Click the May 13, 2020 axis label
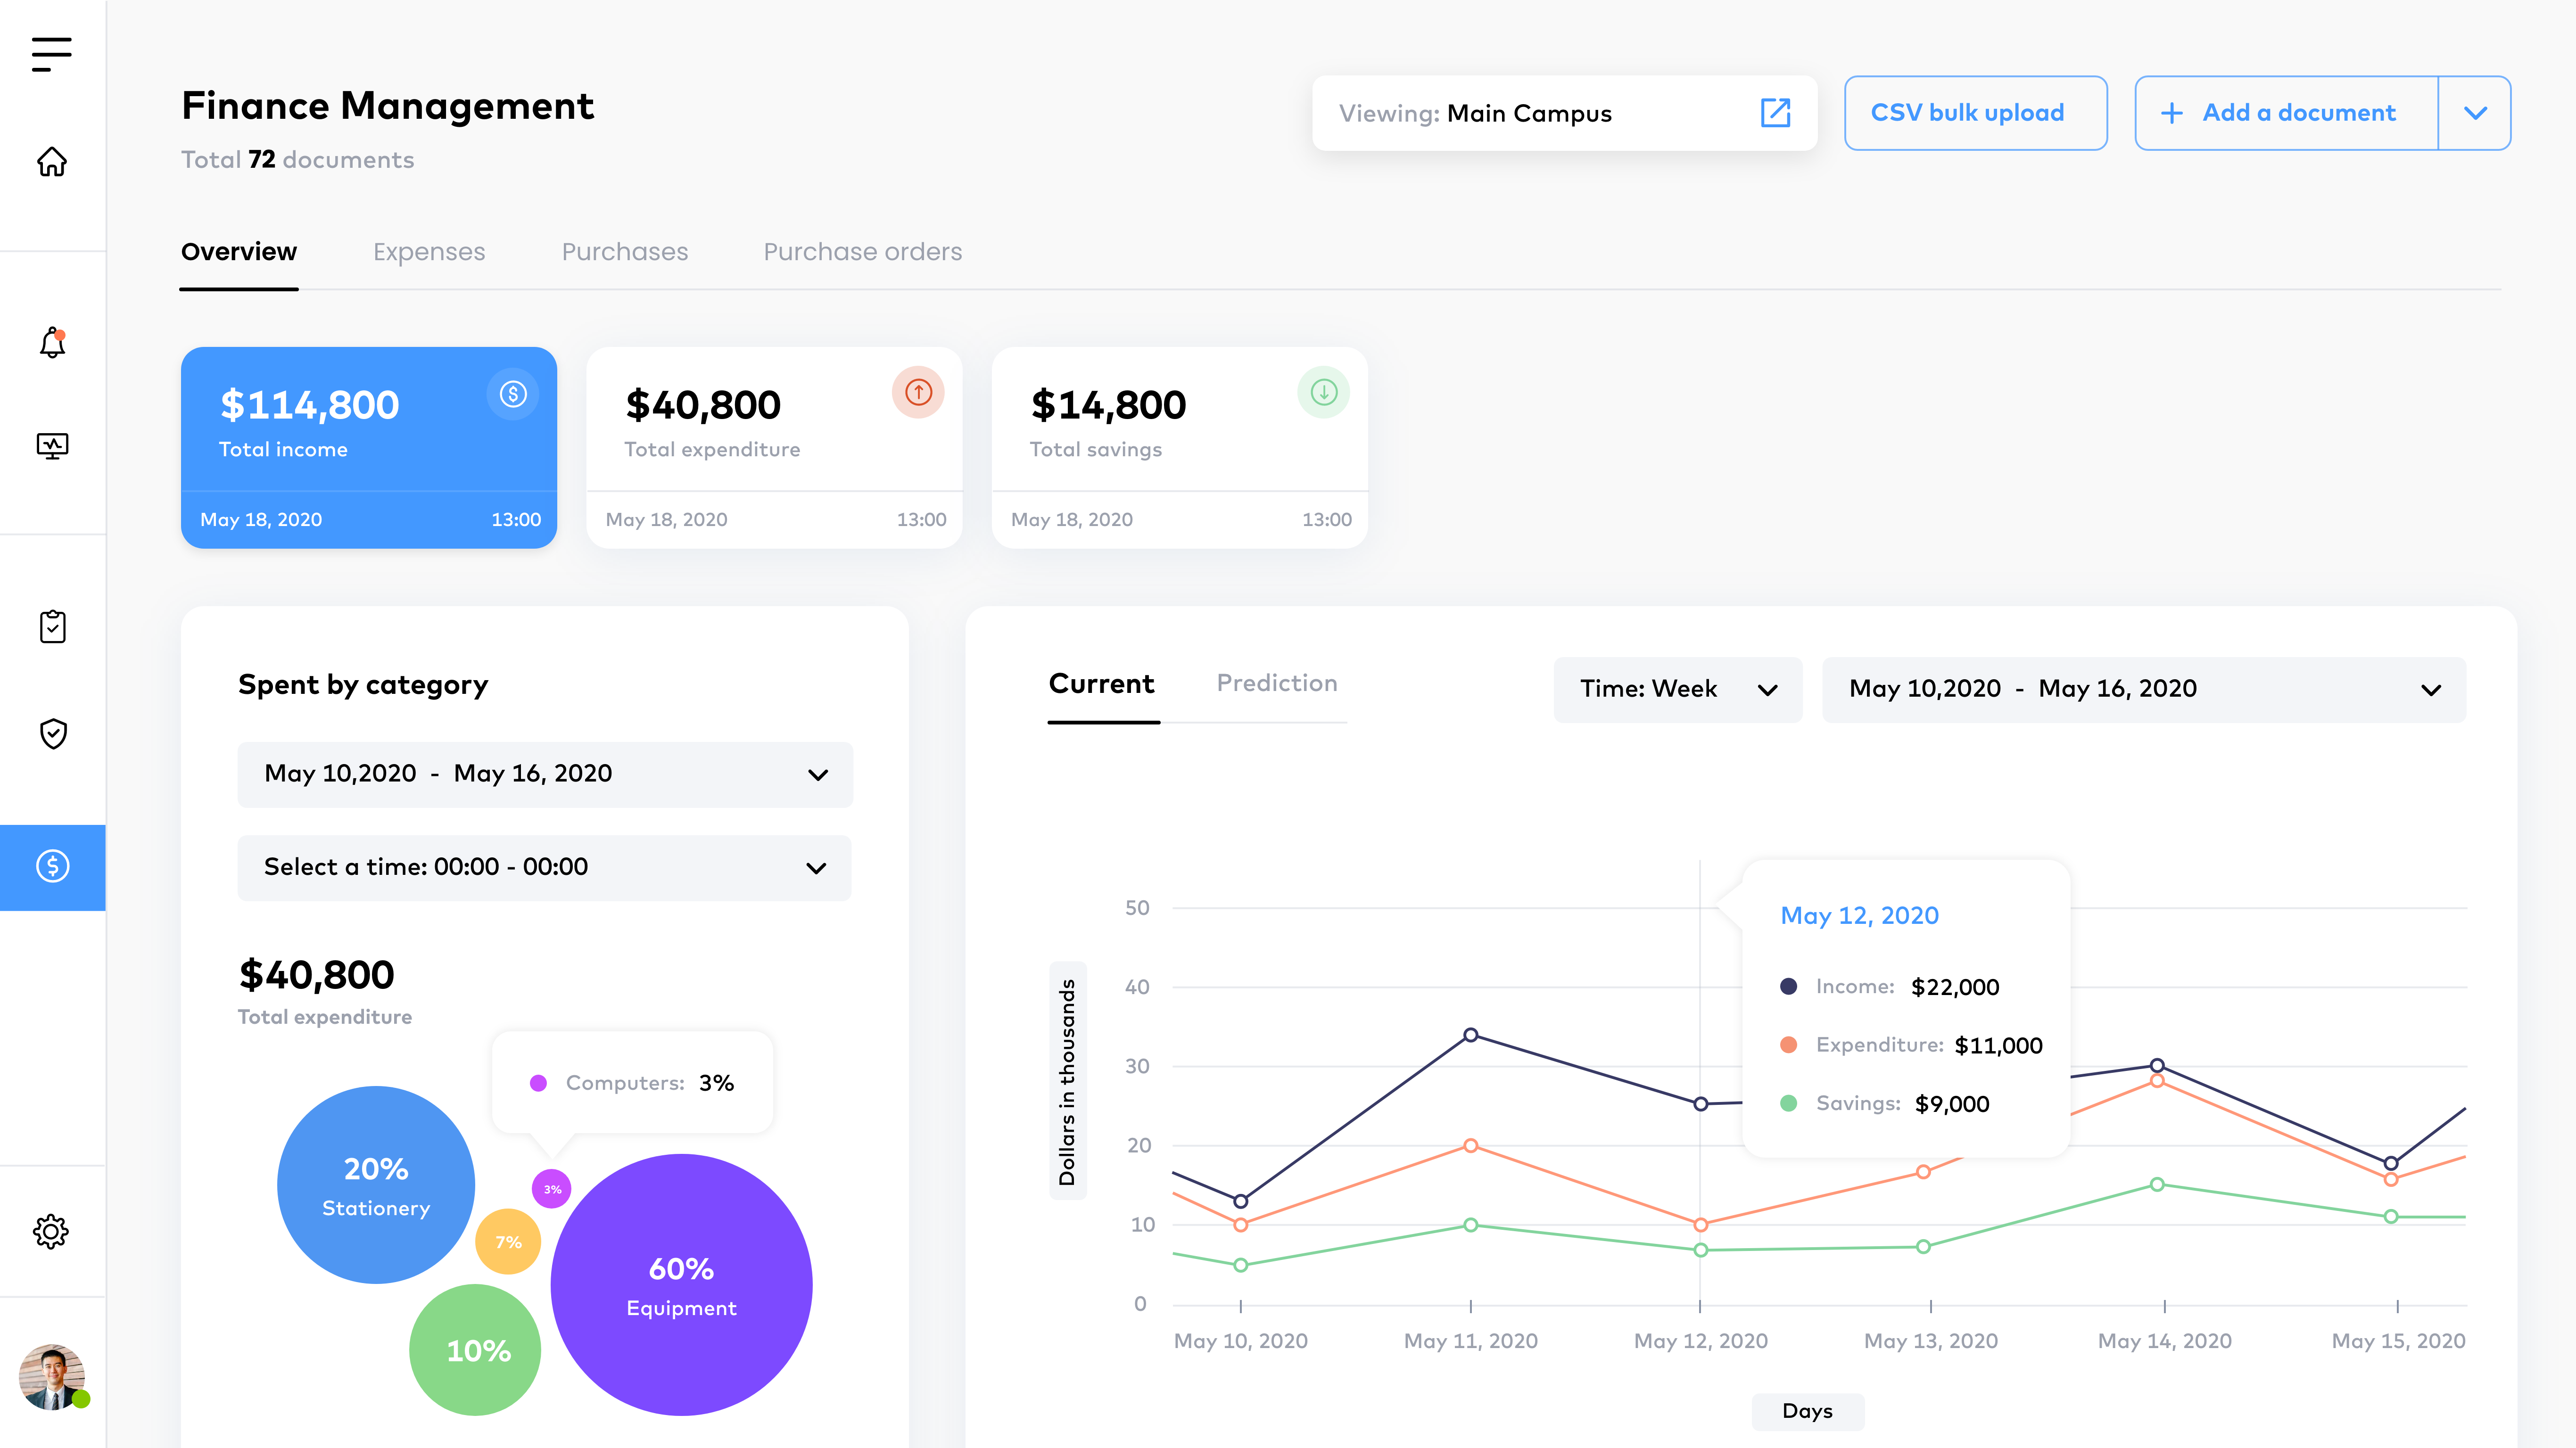The height and width of the screenshot is (1448, 2576). 1930,1341
